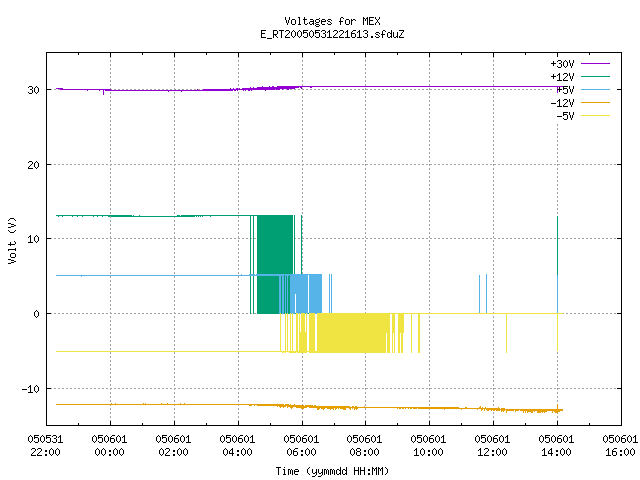Screen dimensions: 640x480
Task: Click the x-axis tick 050601 16:00
Action: pos(620,446)
